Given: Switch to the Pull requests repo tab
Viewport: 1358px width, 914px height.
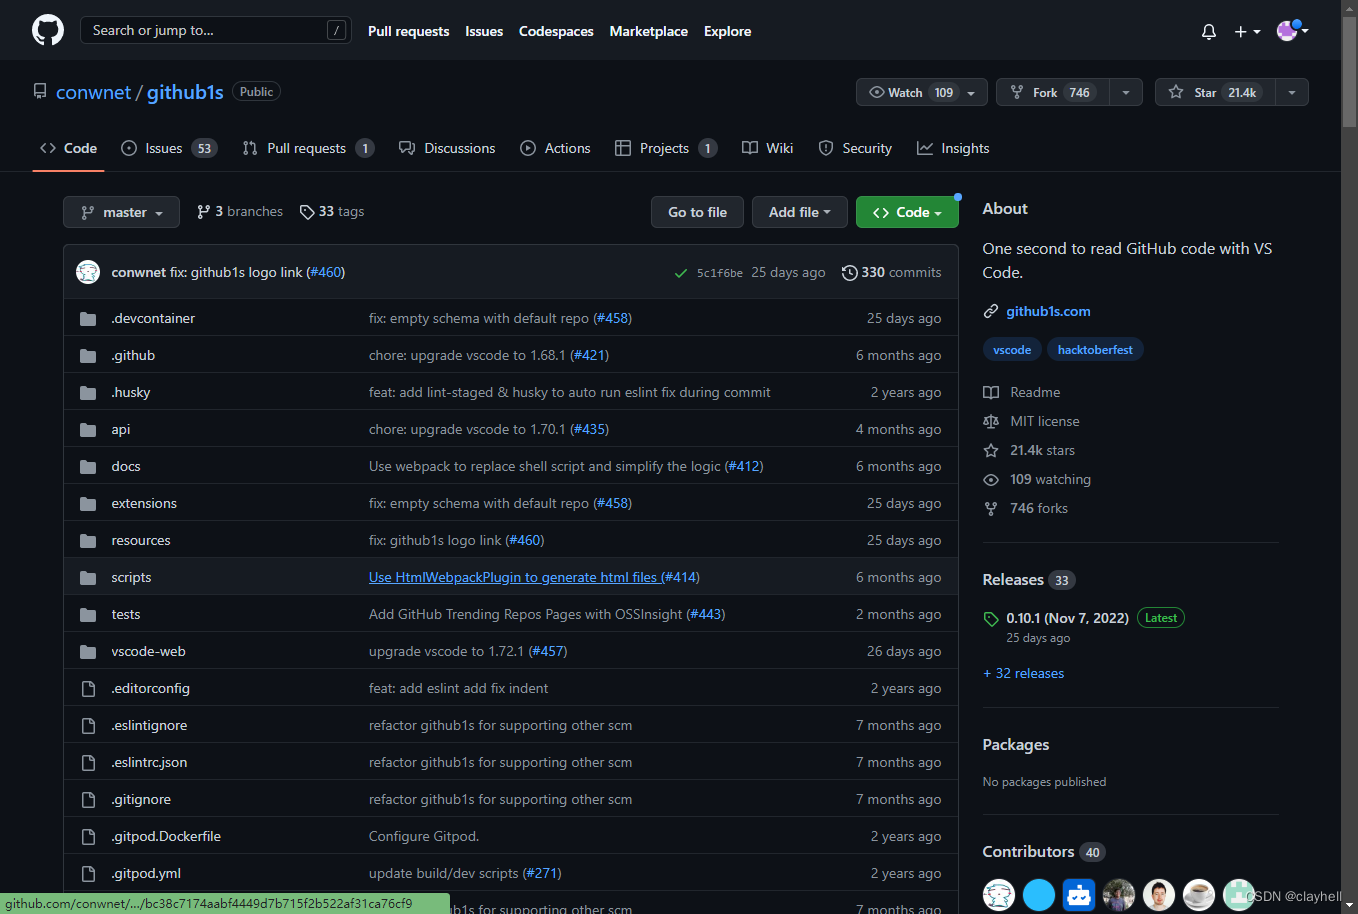Looking at the screenshot, I should [308, 148].
